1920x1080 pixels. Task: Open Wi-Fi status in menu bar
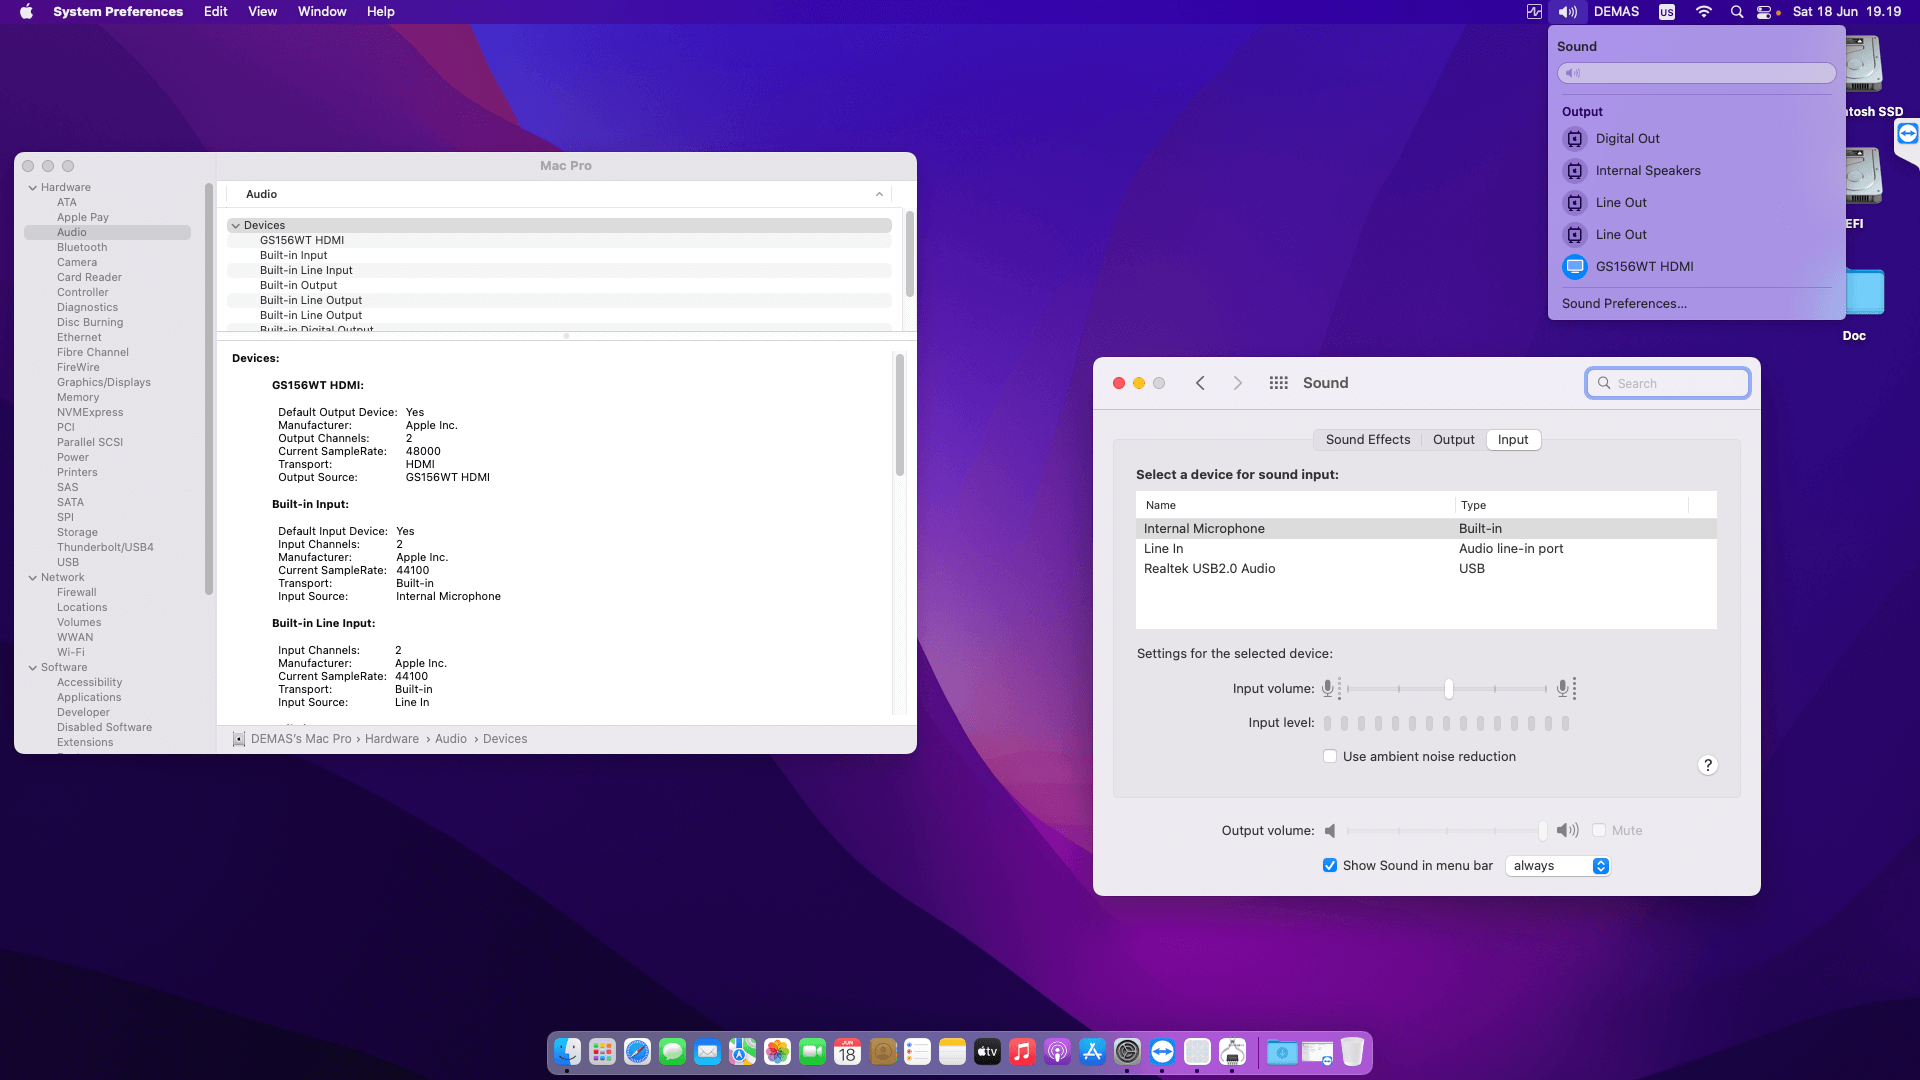(x=1703, y=12)
